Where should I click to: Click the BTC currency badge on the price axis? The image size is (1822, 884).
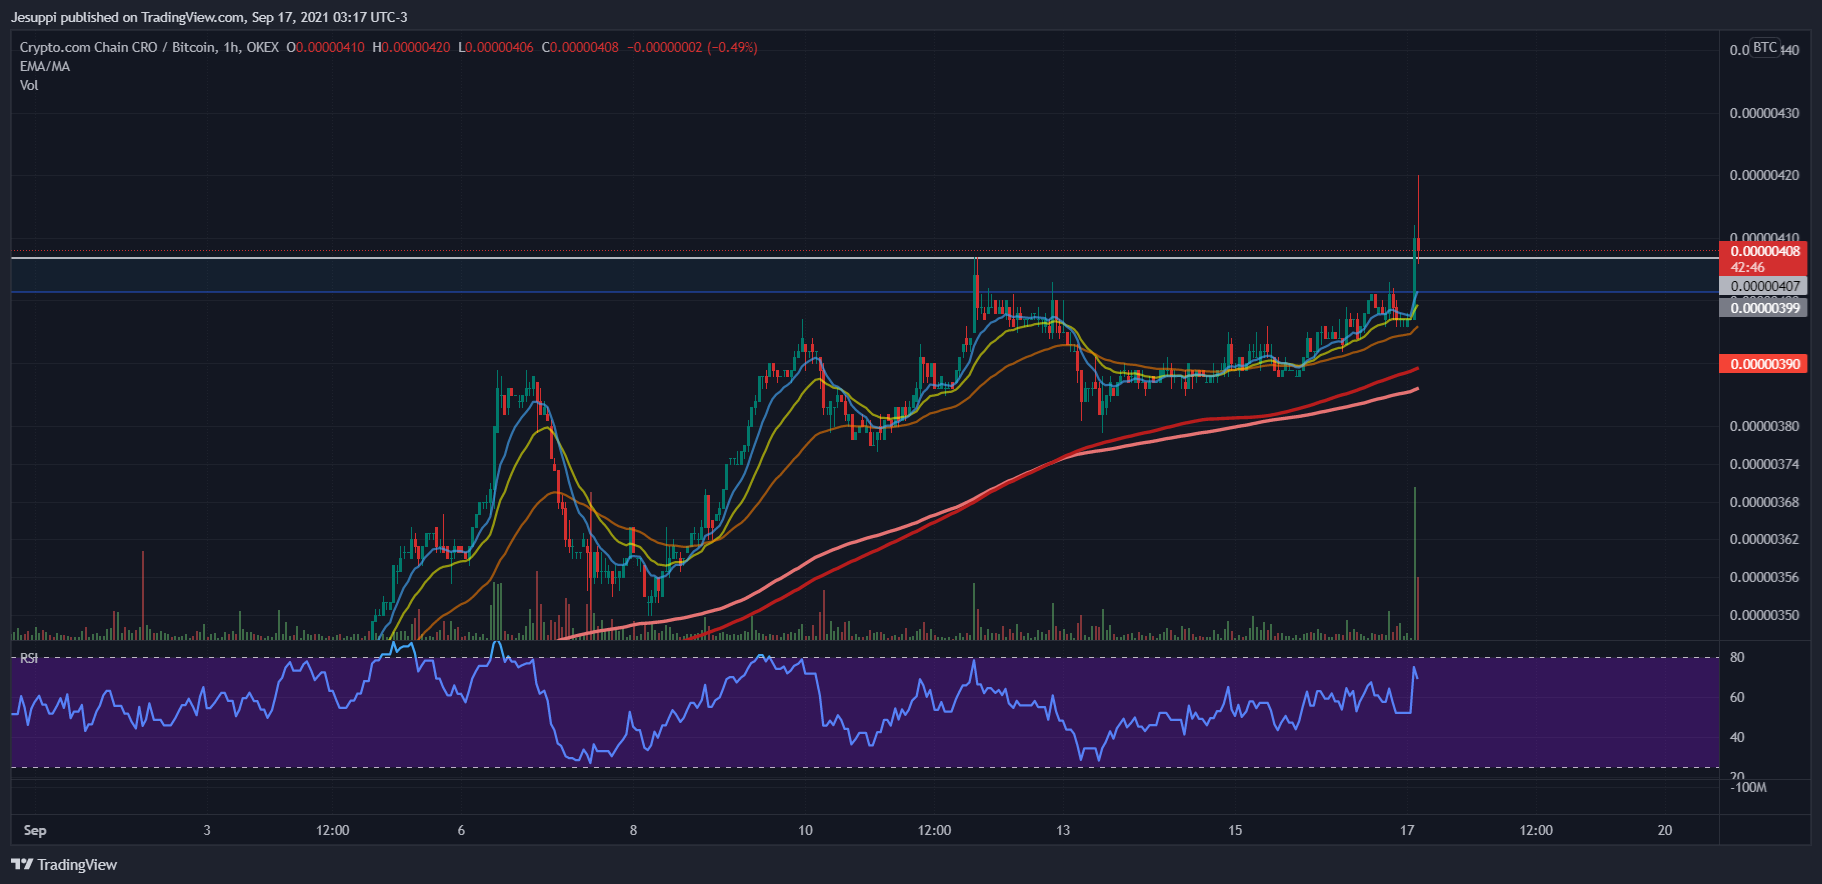coord(1765,48)
